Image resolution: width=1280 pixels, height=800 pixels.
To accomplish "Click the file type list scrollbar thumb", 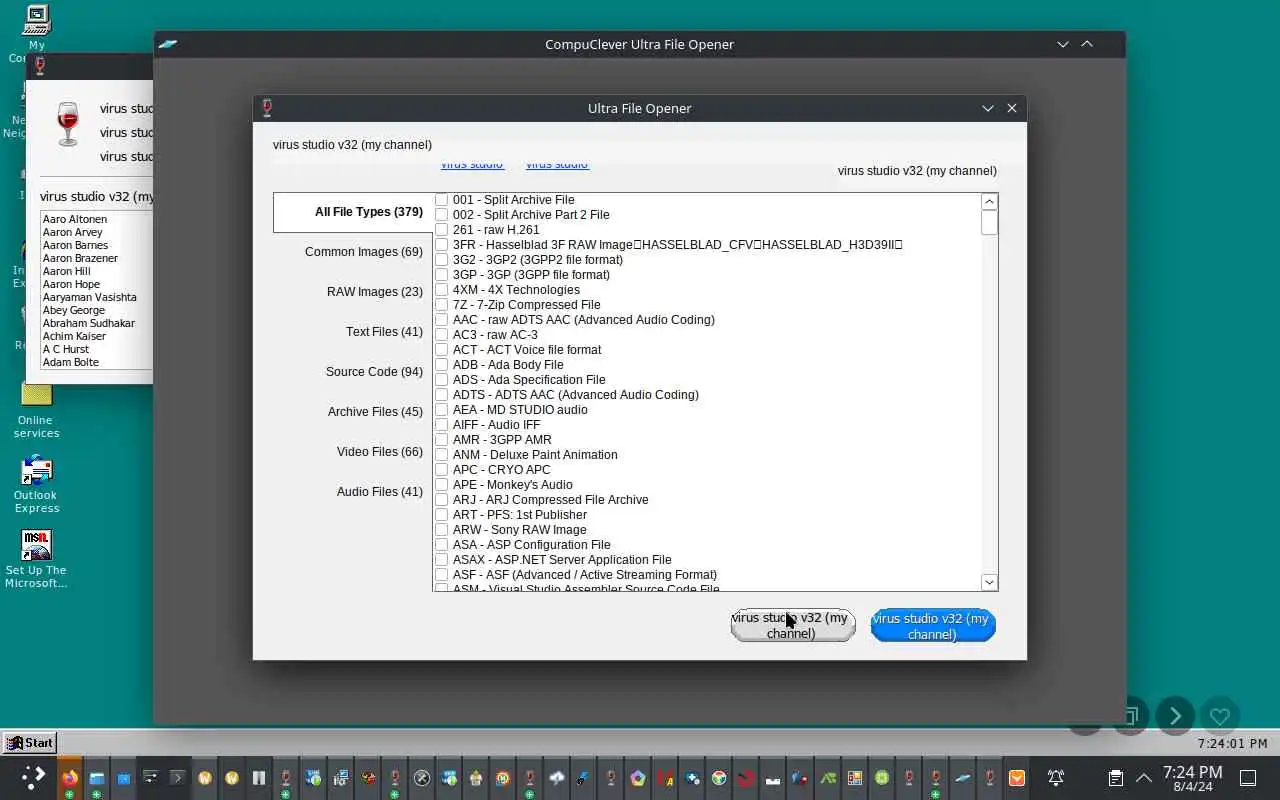I will pos(989,222).
